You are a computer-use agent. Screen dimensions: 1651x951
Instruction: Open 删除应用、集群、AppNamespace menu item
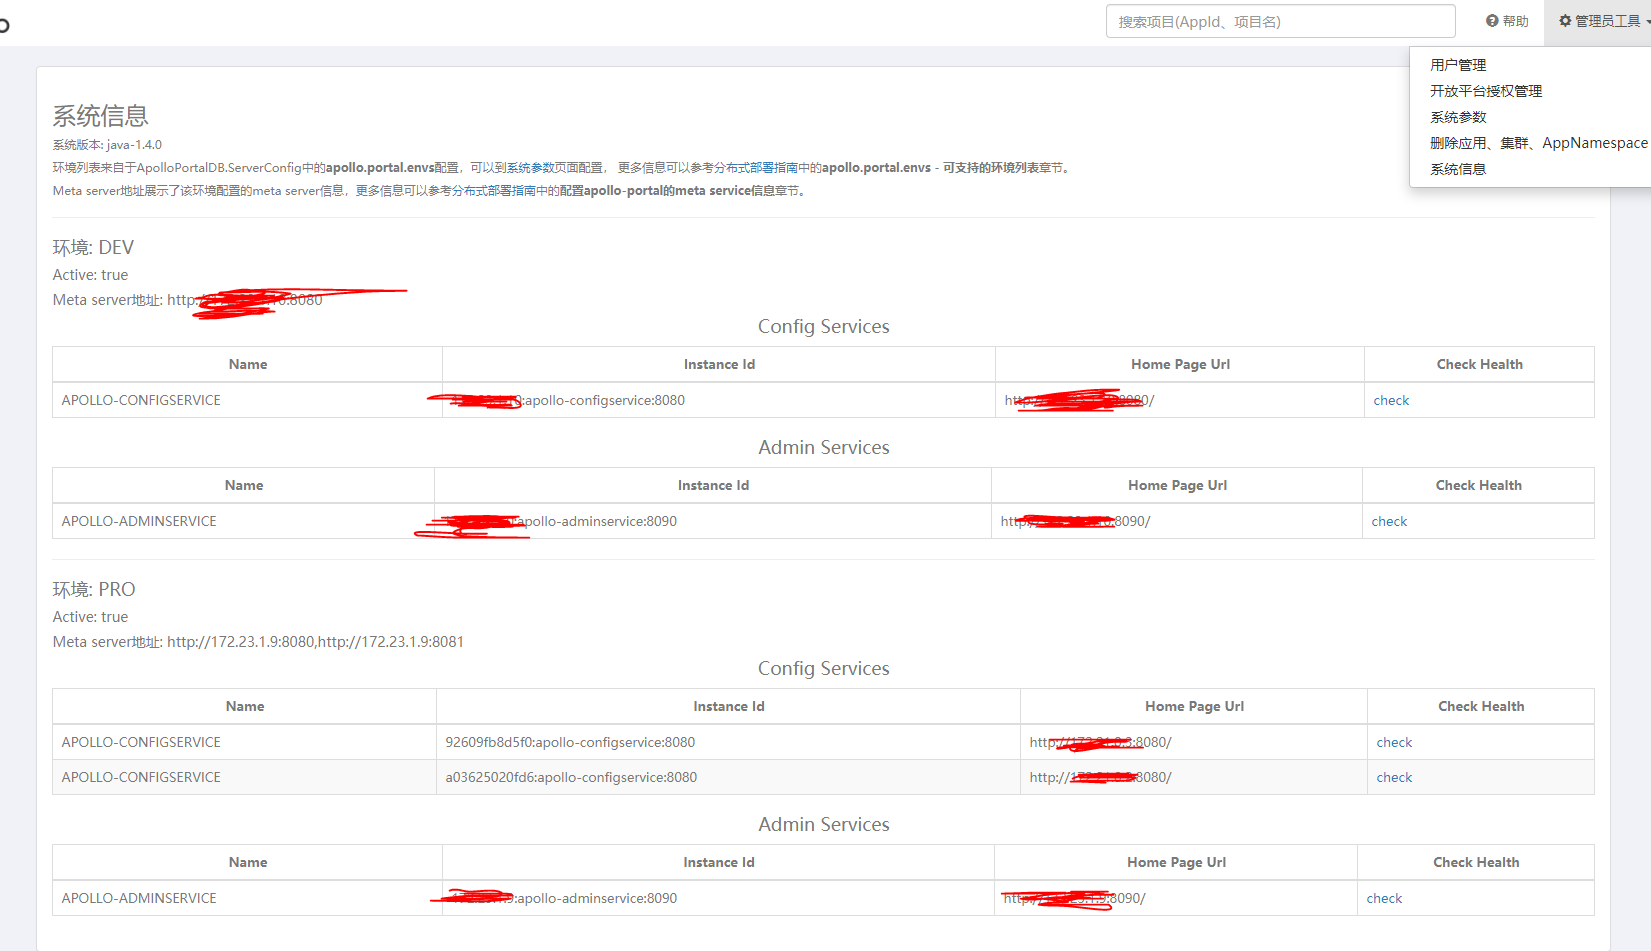pos(1538,143)
